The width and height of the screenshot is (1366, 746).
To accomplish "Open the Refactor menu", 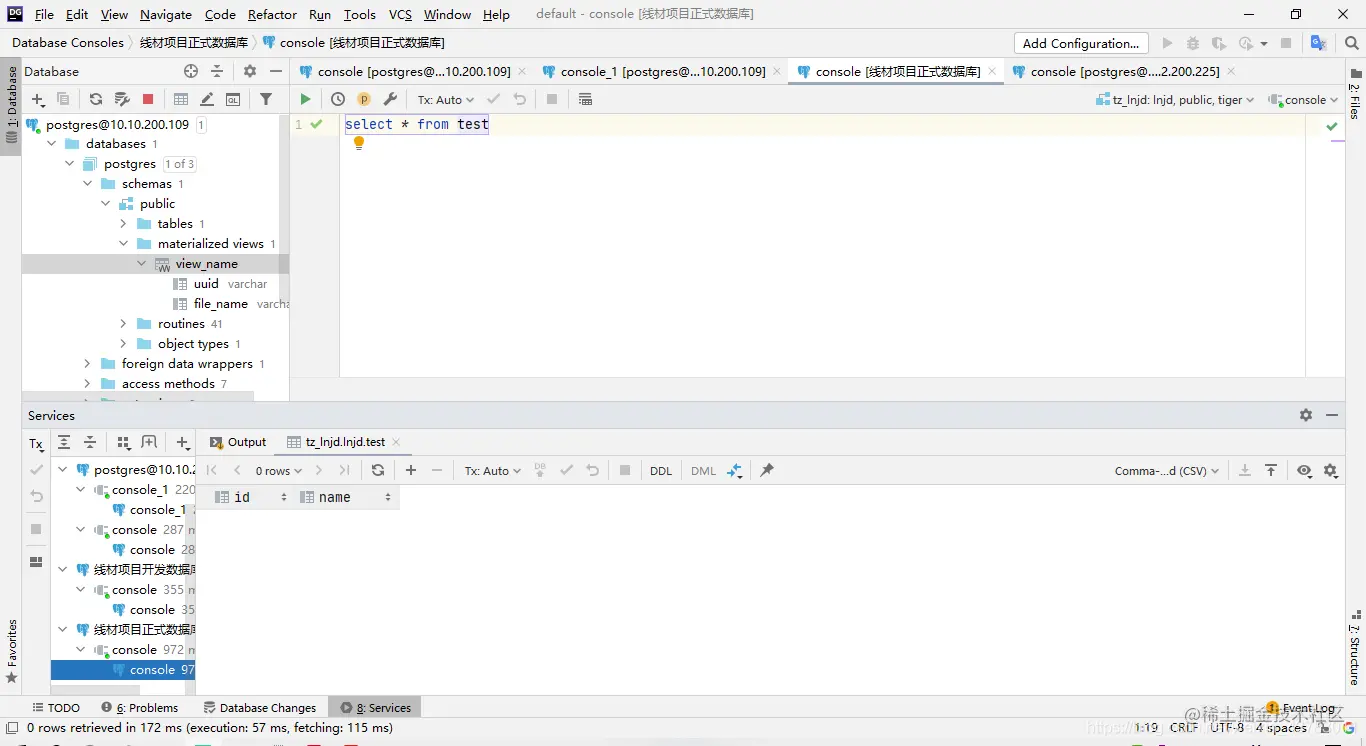I will tap(272, 14).
